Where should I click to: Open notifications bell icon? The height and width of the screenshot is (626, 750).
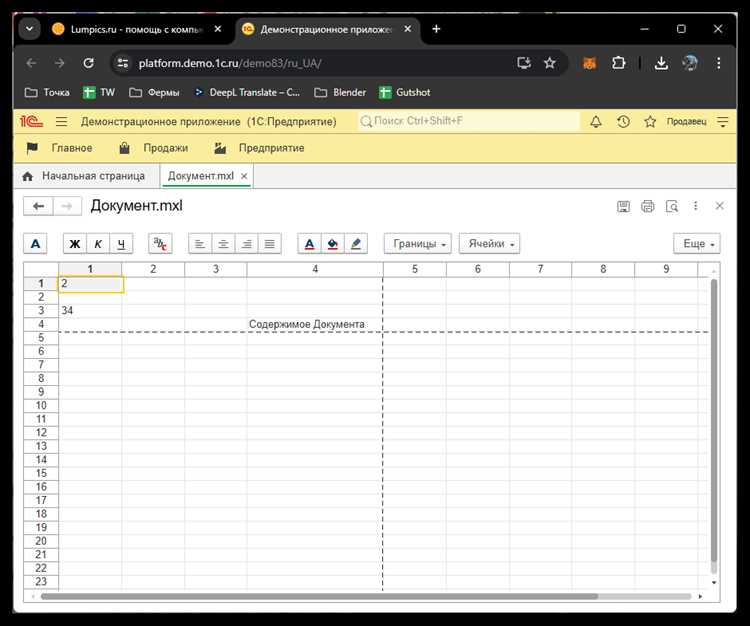[x=596, y=121]
